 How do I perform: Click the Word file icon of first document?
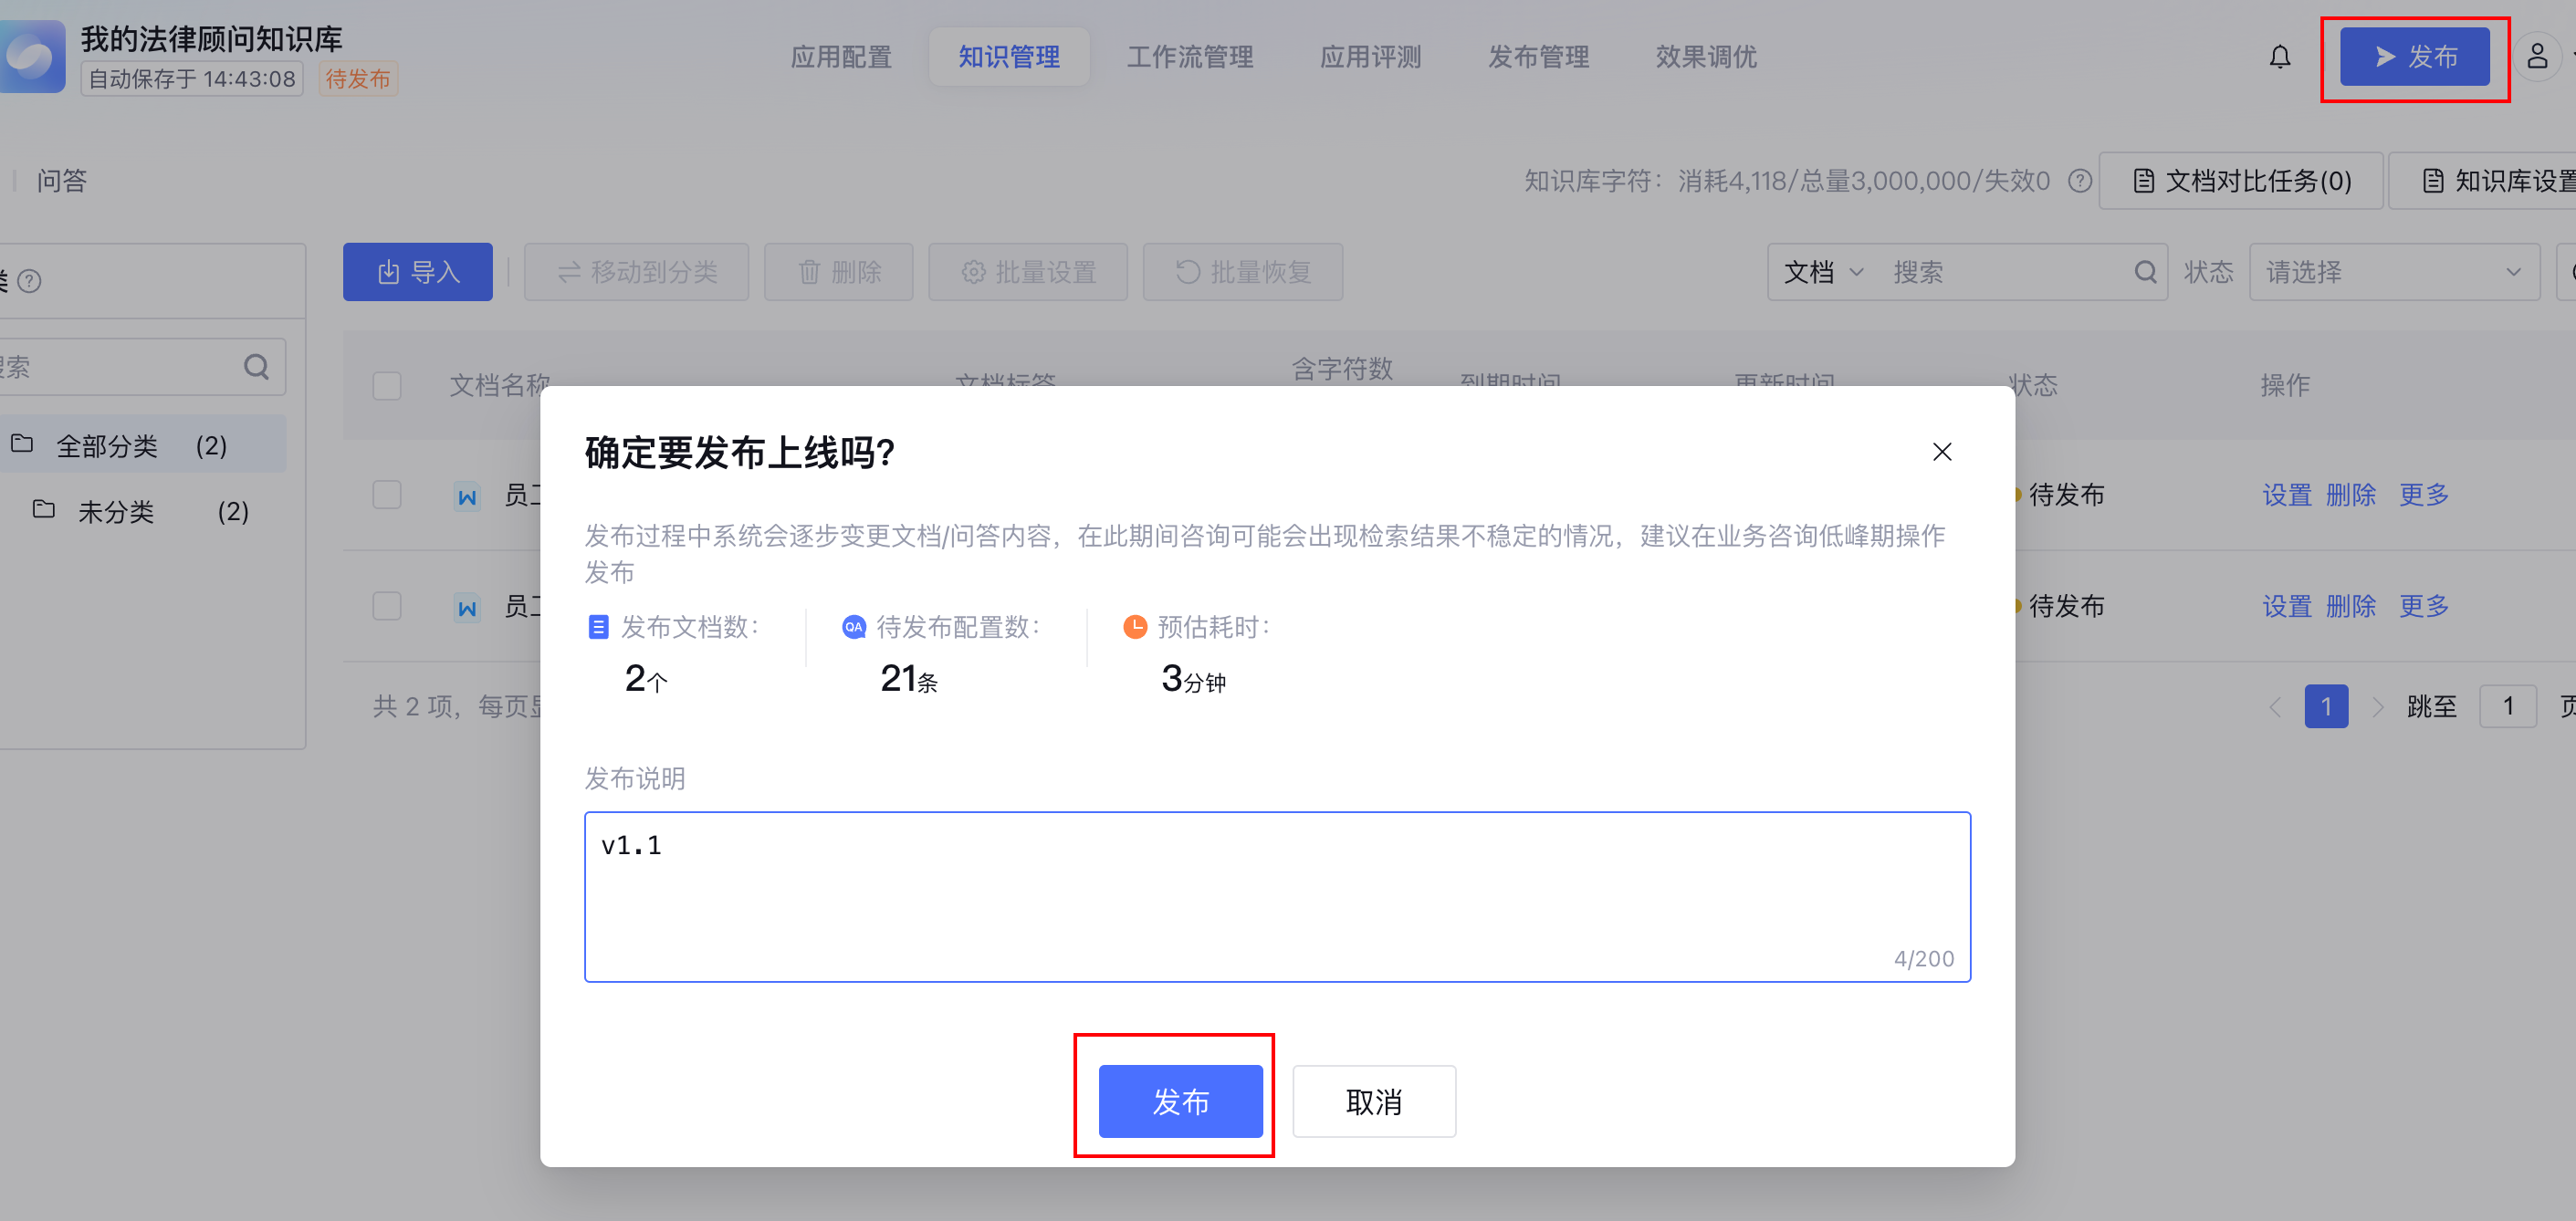click(467, 496)
